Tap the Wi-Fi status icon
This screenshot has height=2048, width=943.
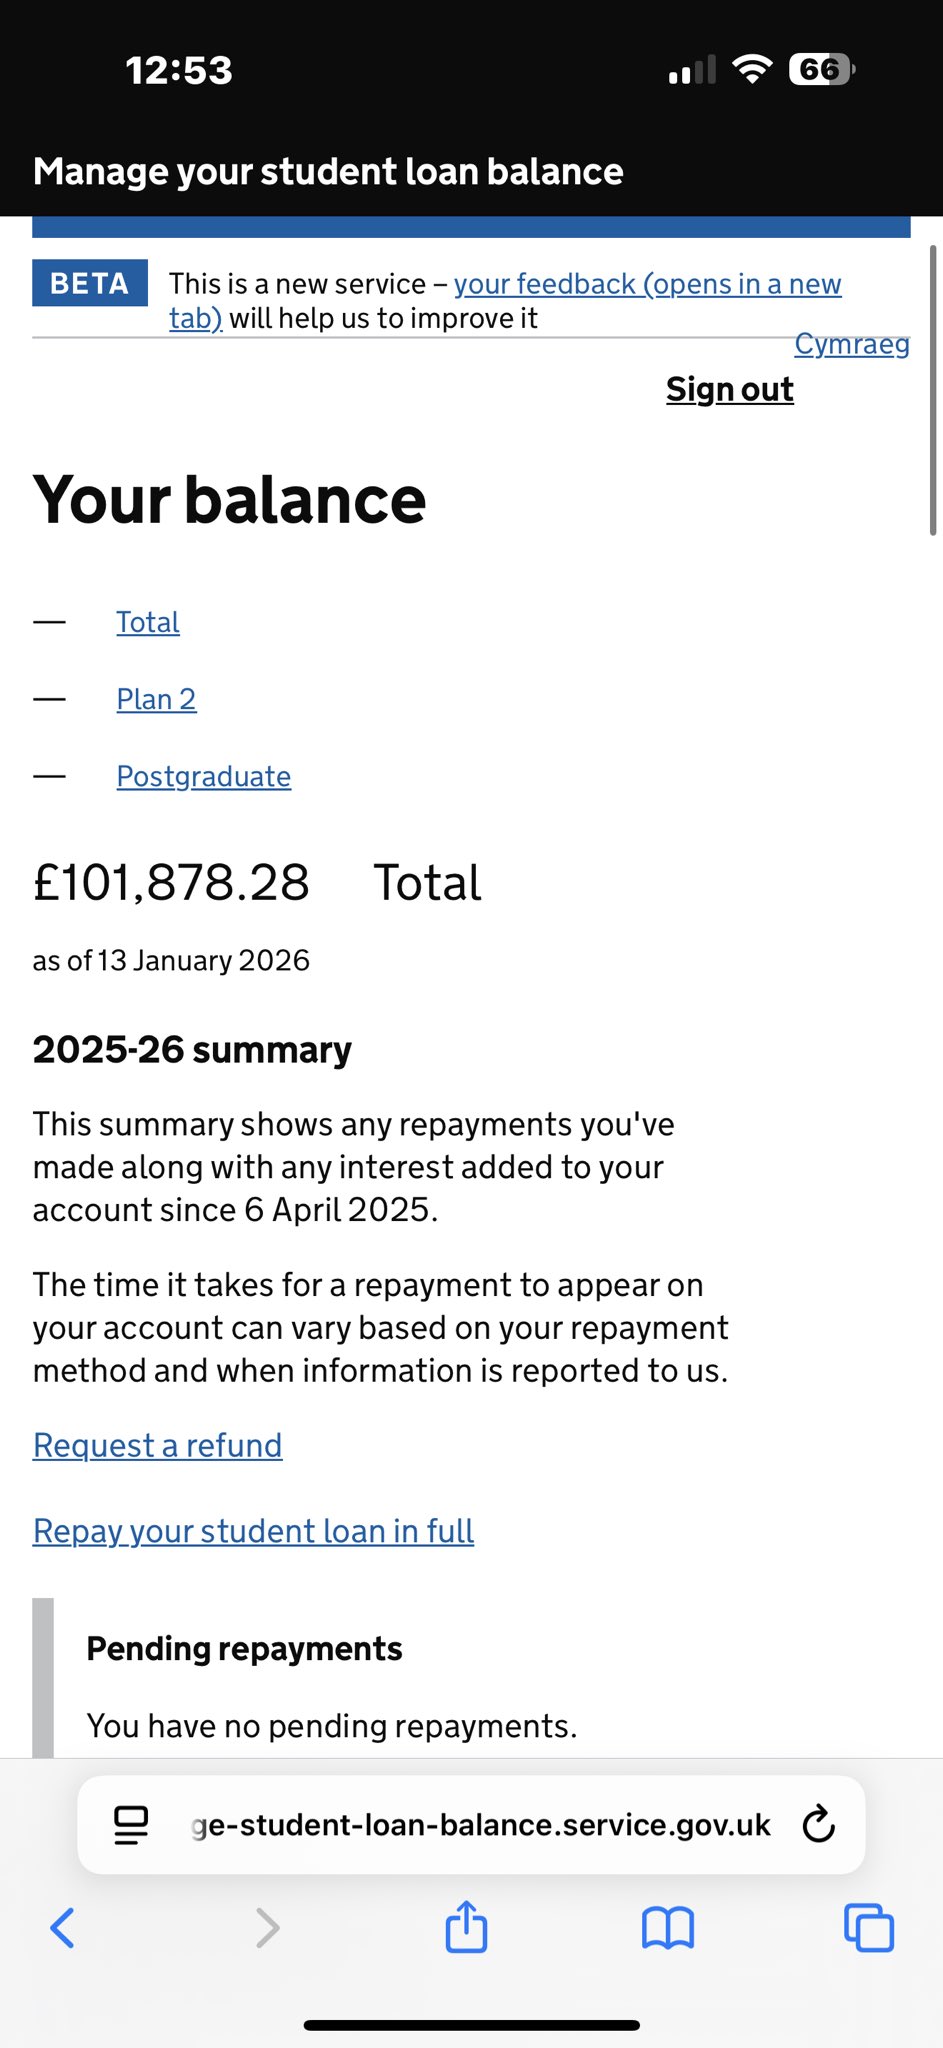(x=751, y=69)
